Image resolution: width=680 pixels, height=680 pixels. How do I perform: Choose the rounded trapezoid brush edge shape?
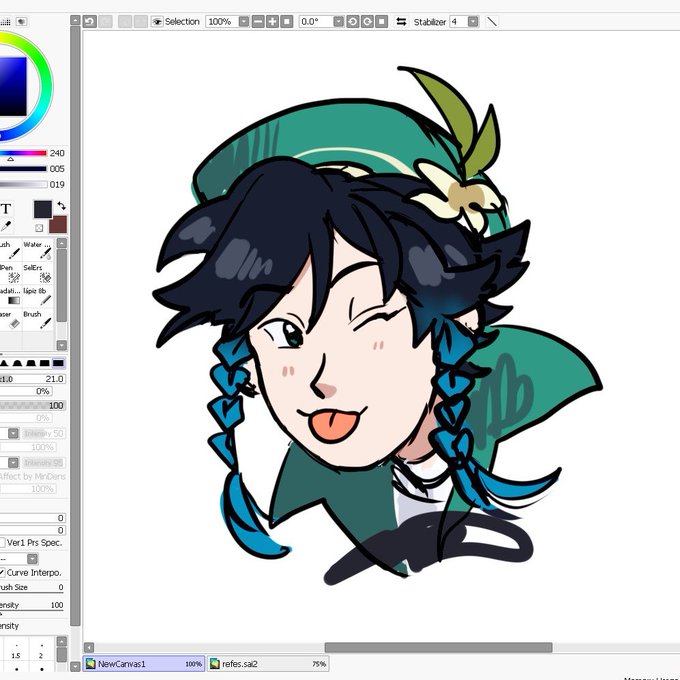[x=31, y=363]
